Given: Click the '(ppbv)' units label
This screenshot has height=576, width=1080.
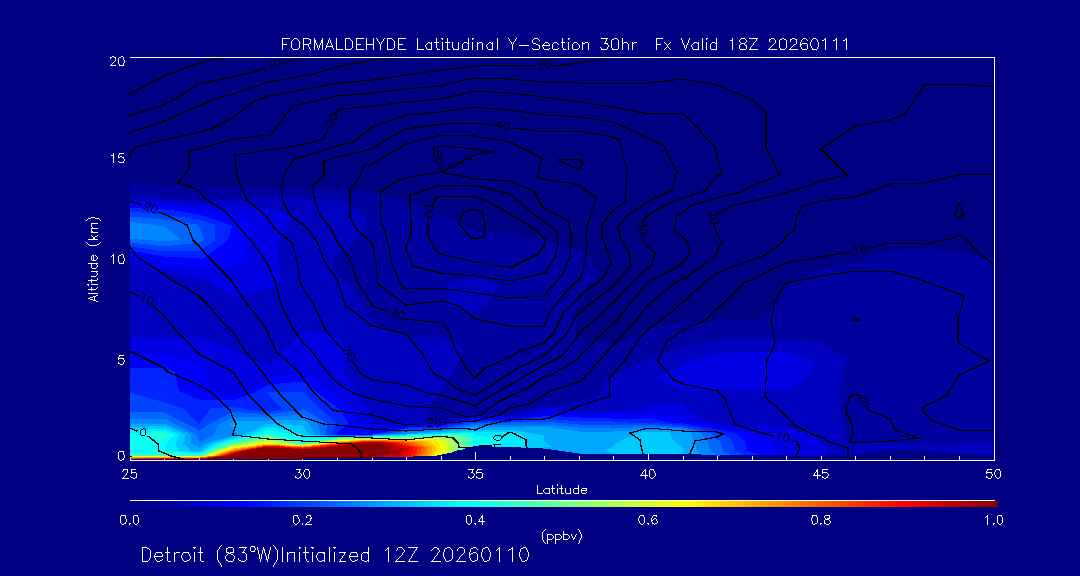Looking at the screenshot, I should [562, 535].
